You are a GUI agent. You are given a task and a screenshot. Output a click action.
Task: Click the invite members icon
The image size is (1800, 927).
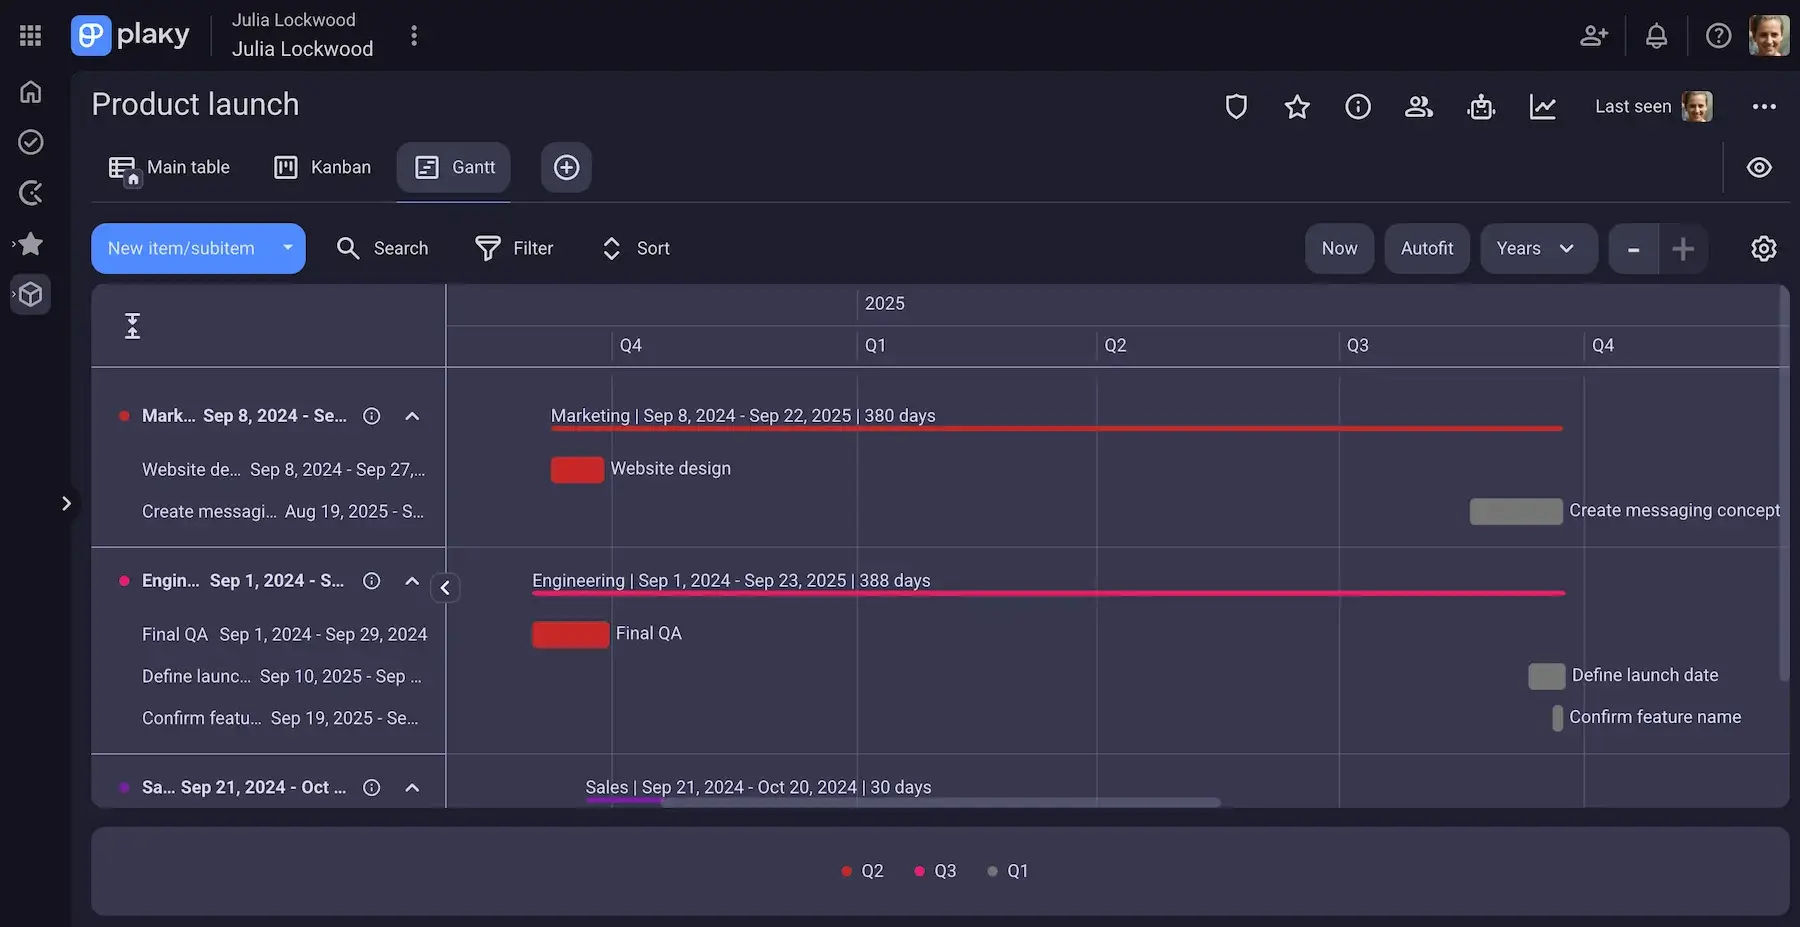[1594, 35]
